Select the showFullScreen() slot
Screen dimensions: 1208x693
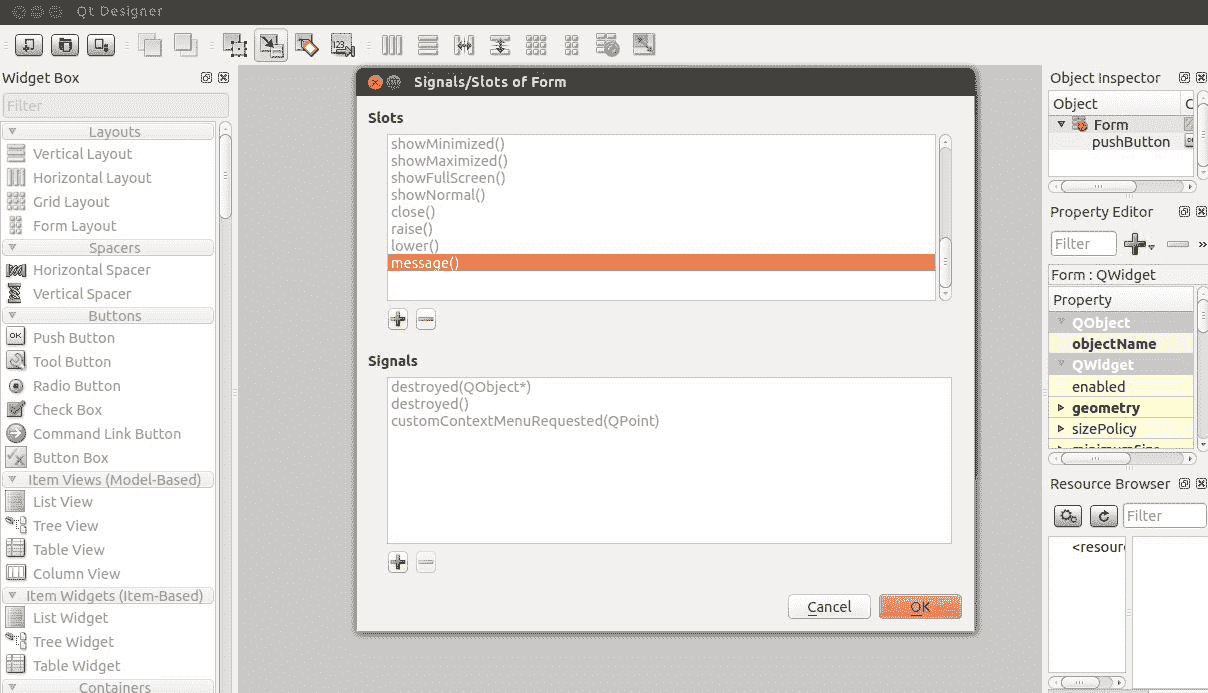click(448, 178)
